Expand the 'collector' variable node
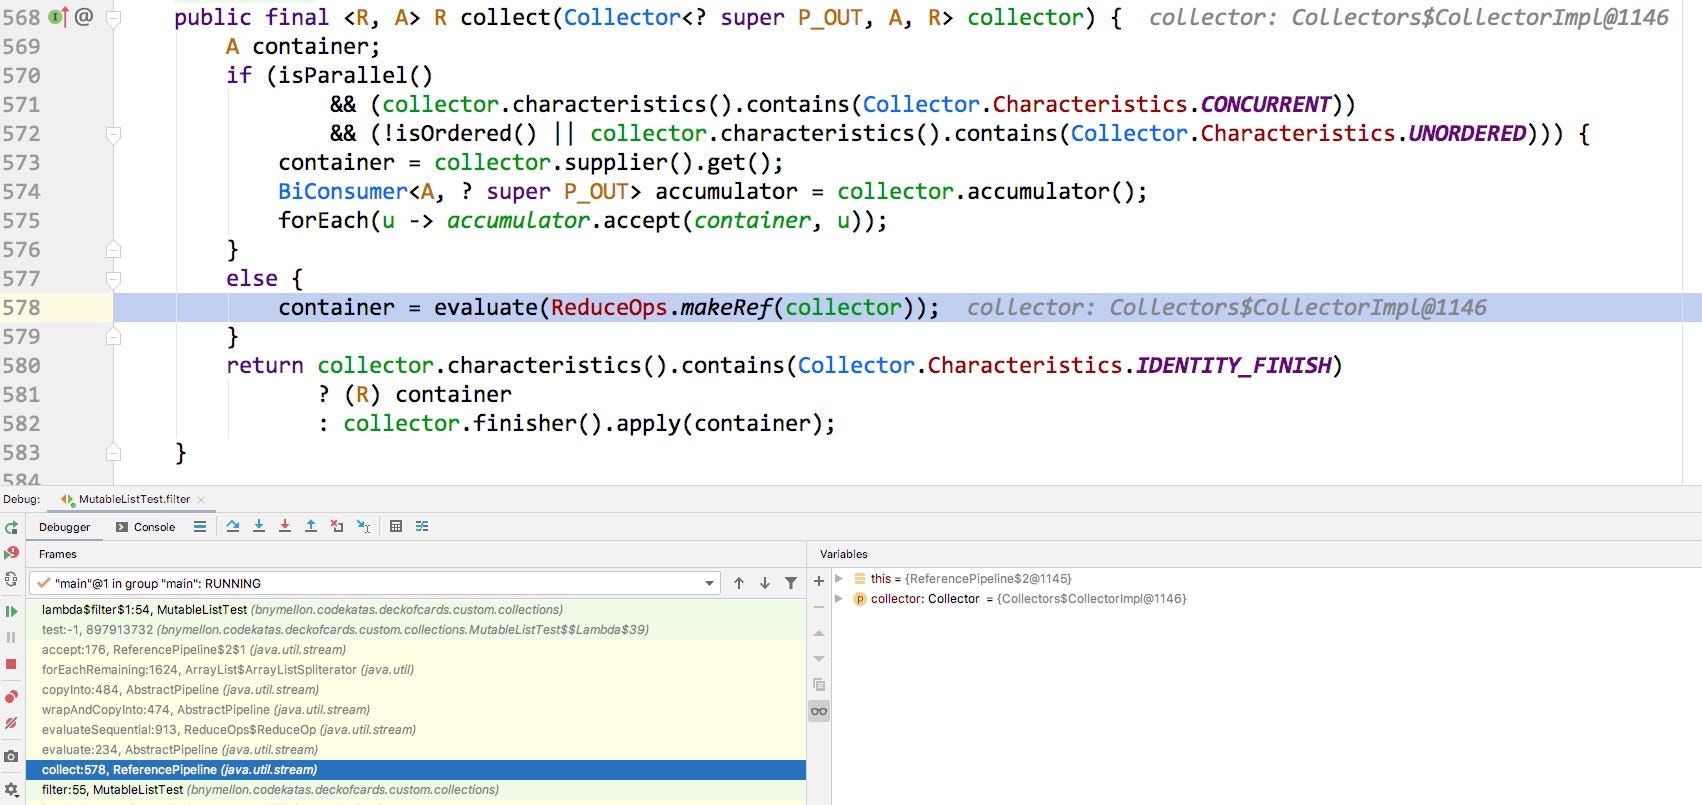 pyautogui.click(x=839, y=598)
